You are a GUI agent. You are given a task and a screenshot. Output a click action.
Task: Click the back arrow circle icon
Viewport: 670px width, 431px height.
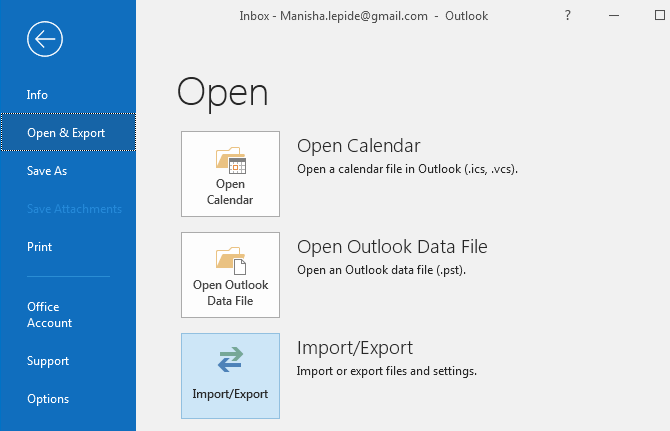click(x=45, y=39)
